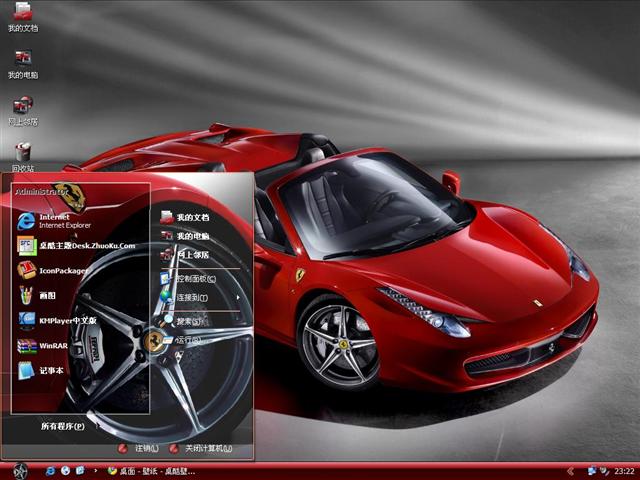Click the Start button on taskbar
The image size is (640, 480).
[x=20, y=470]
